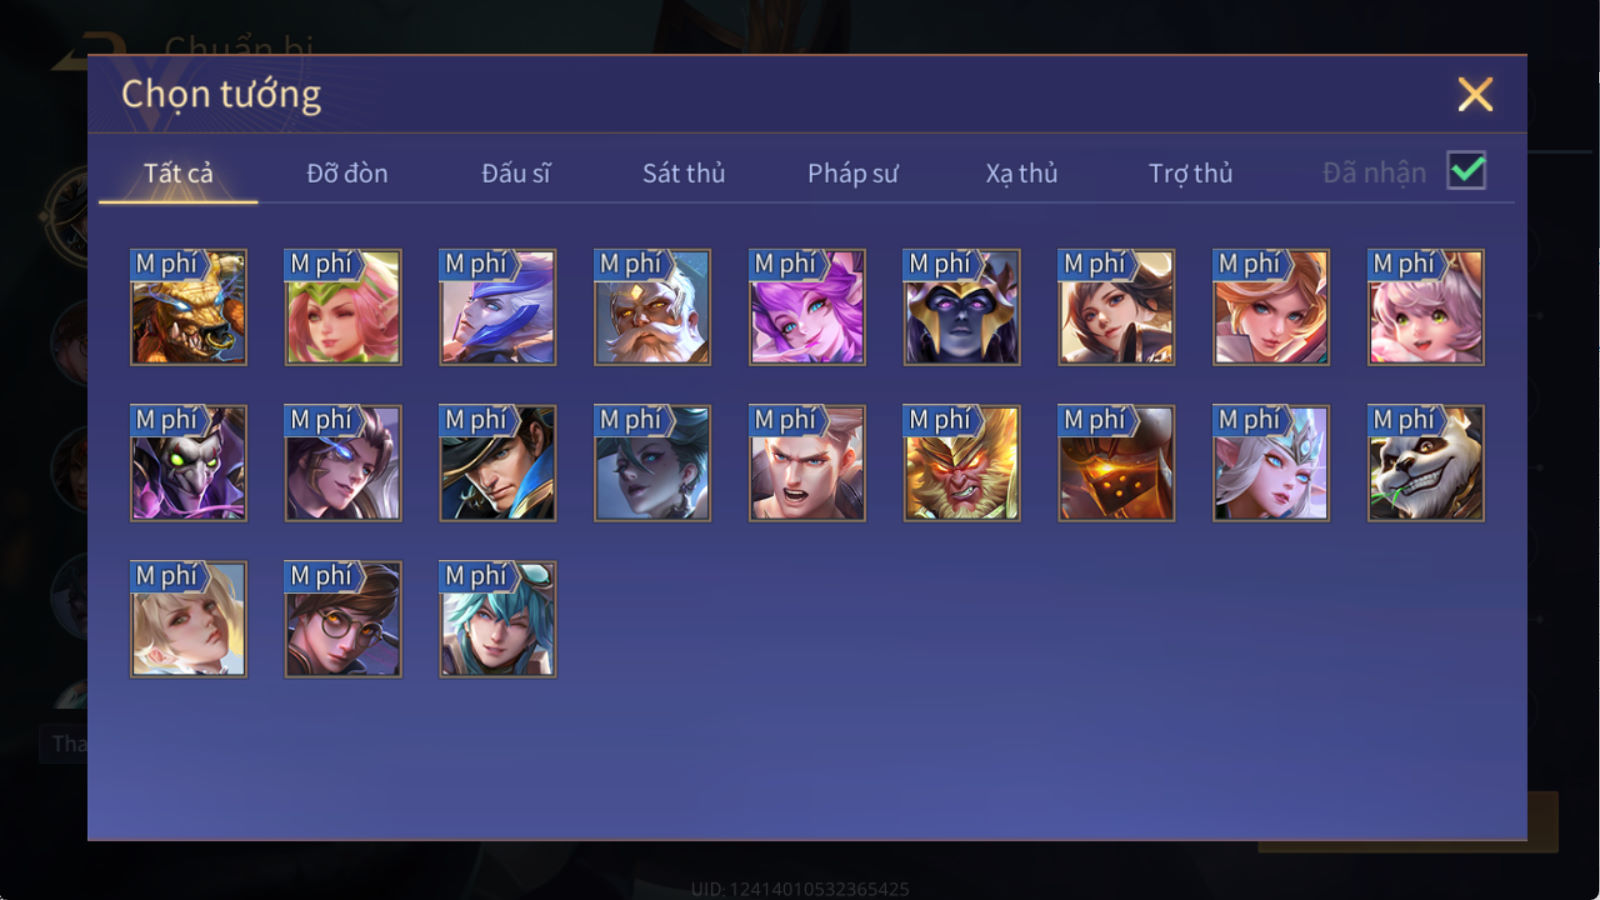Select the panda hero chewing bamboo

1425,463
